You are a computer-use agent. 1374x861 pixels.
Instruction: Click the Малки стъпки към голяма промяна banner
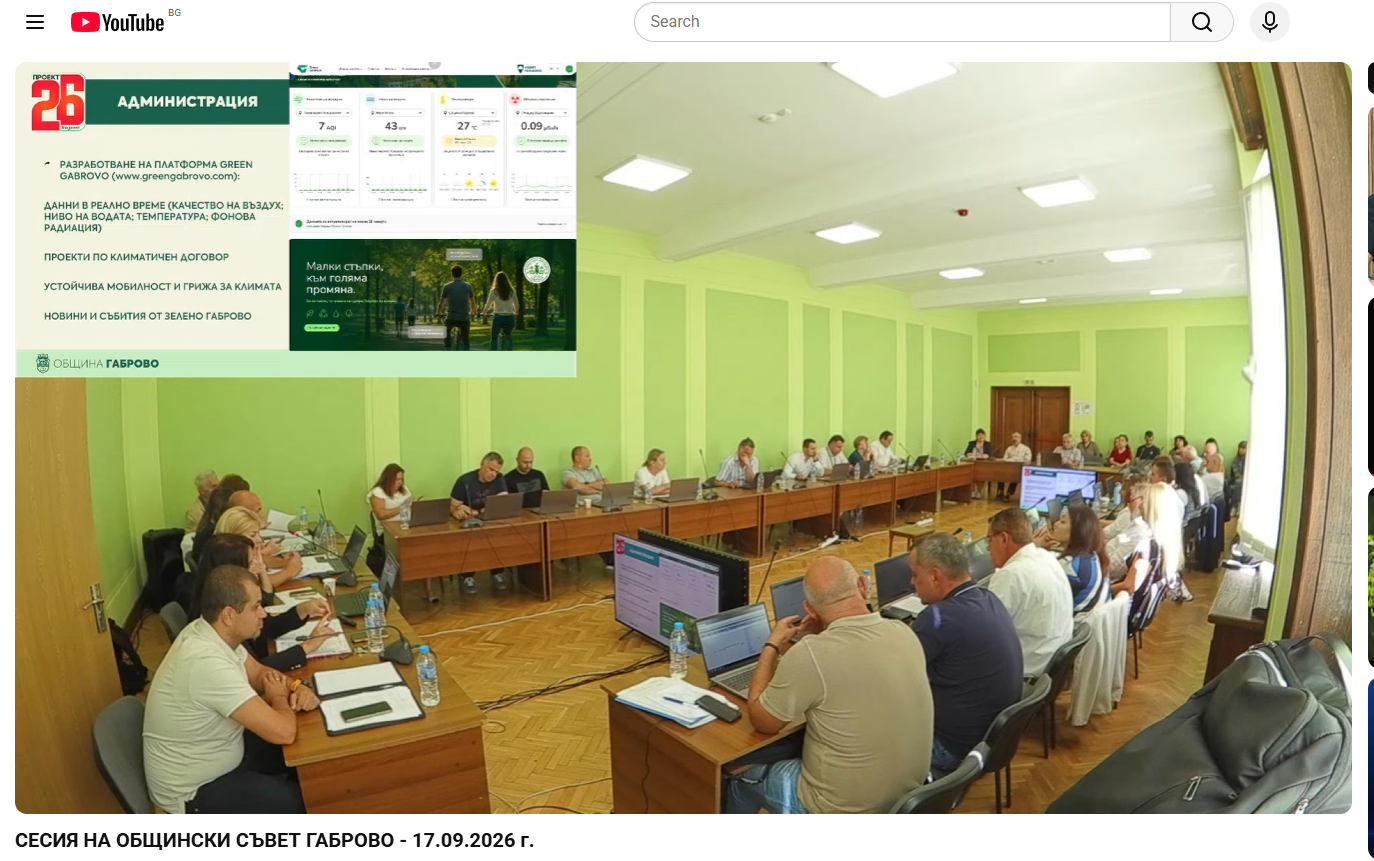point(432,295)
